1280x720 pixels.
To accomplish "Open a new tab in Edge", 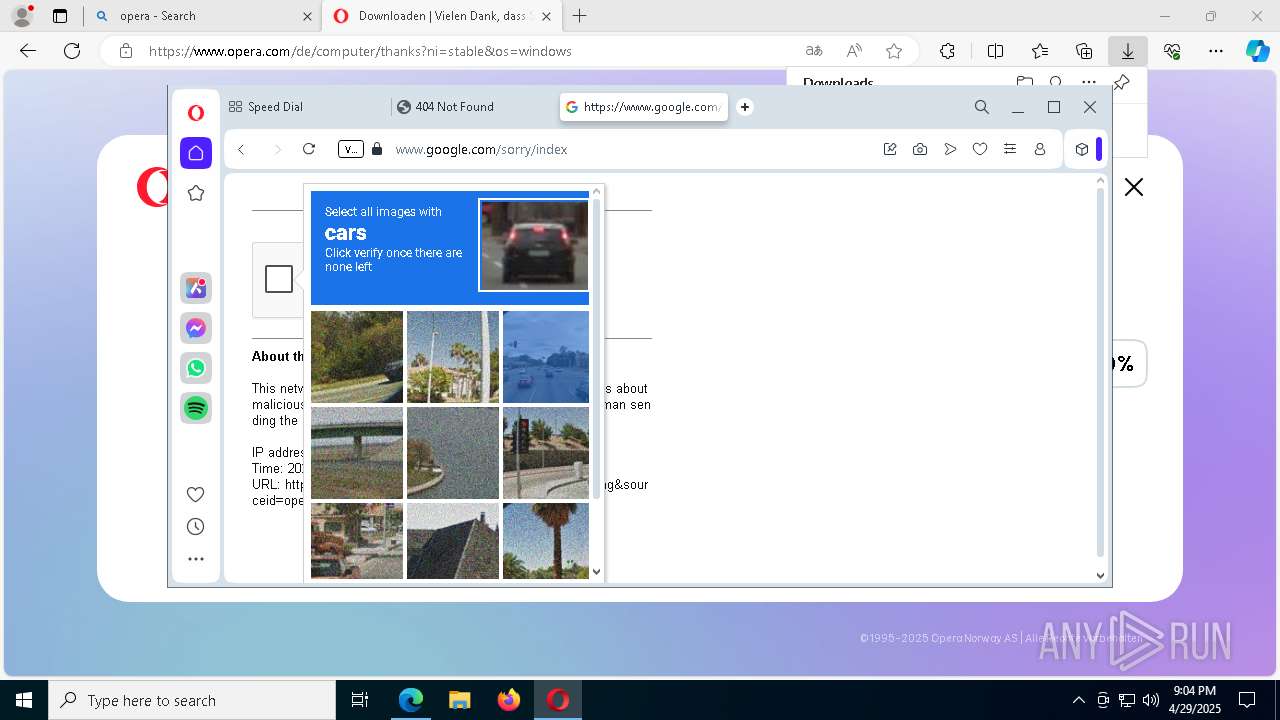I will click(x=580, y=16).
